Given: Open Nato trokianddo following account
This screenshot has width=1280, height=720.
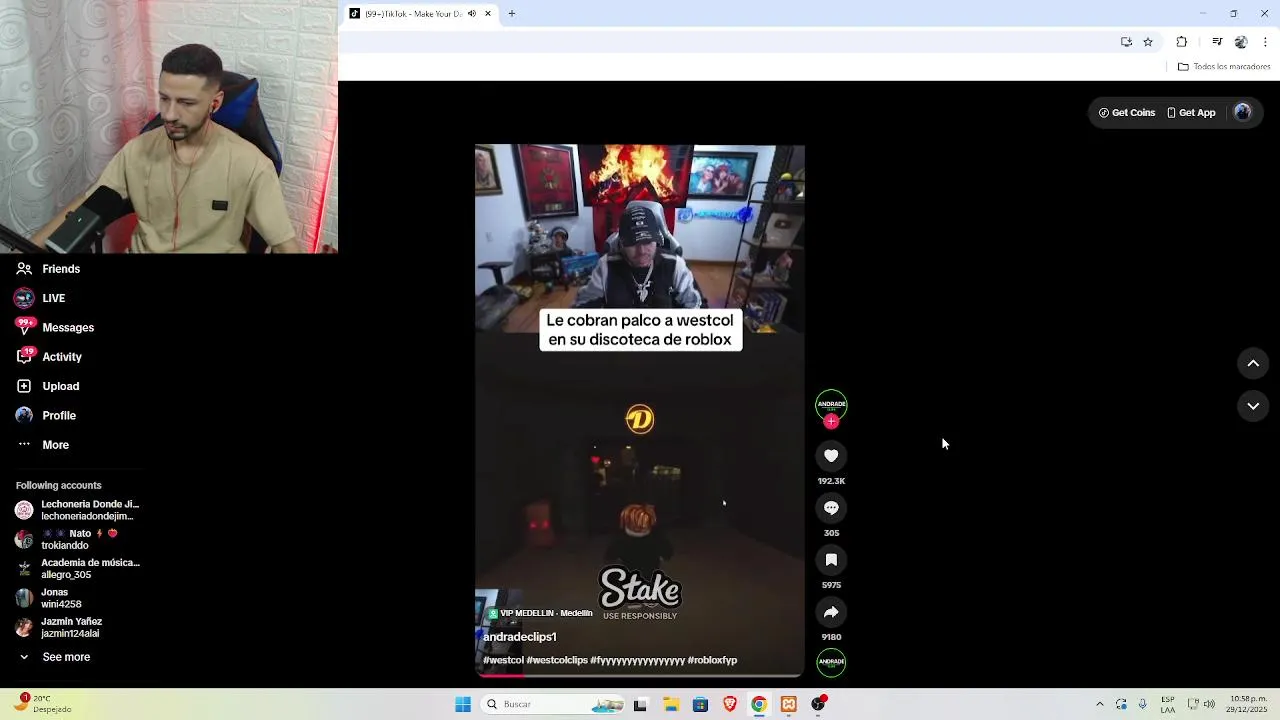Looking at the screenshot, I should (x=66, y=539).
